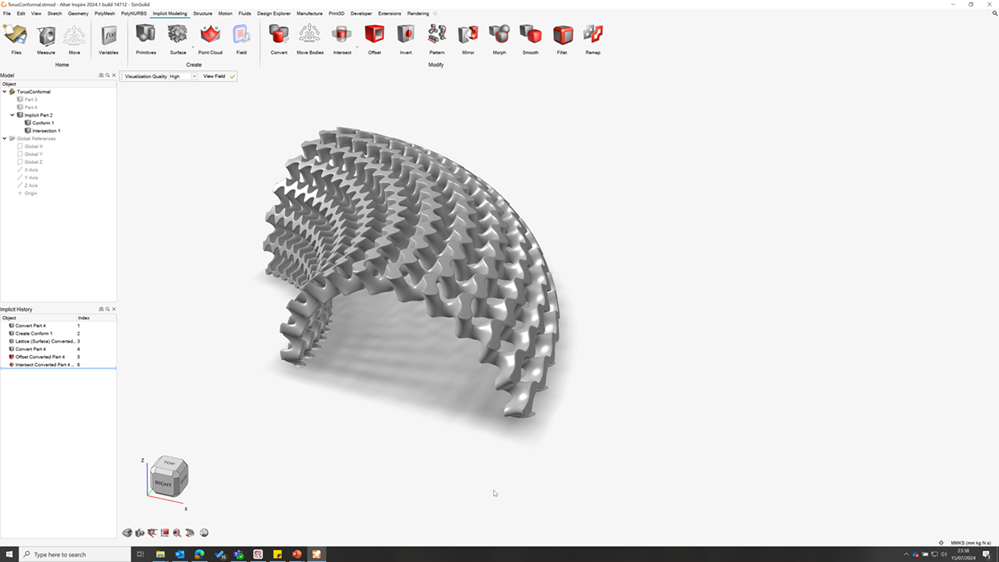Select the Offset tool in Modify group
Viewport: 999px width, 562px height.
(374, 35)
